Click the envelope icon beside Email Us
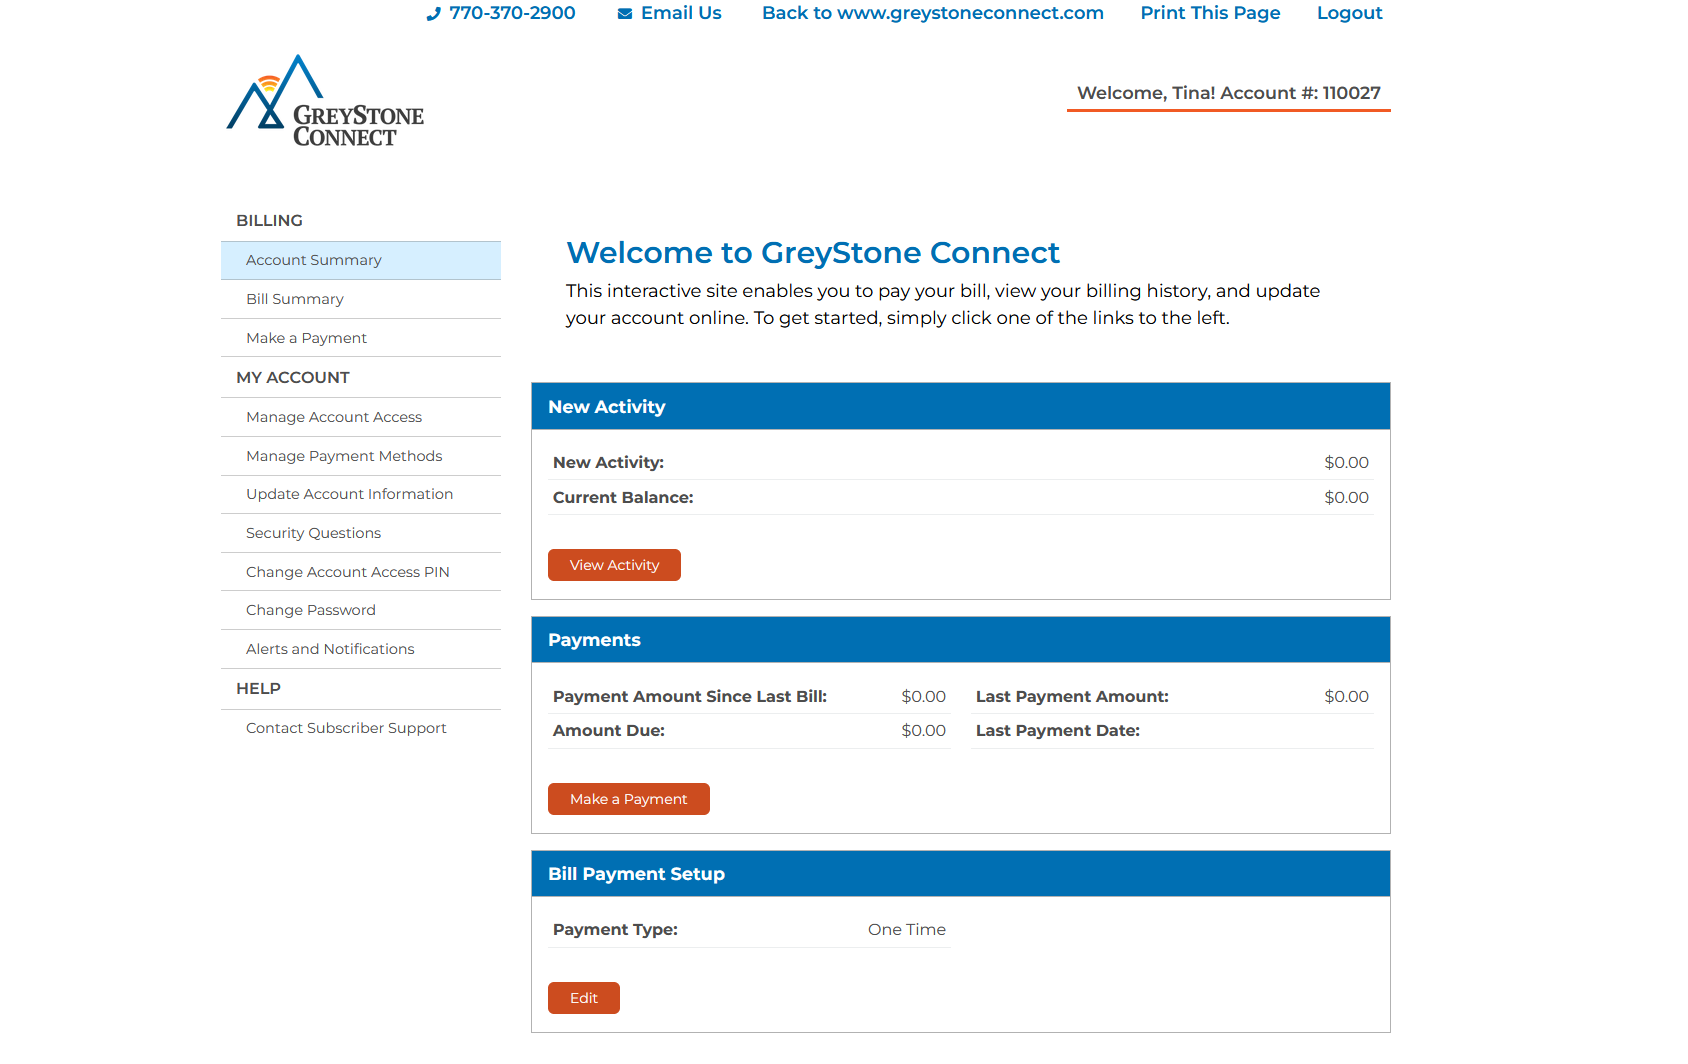 coord(625,14)
